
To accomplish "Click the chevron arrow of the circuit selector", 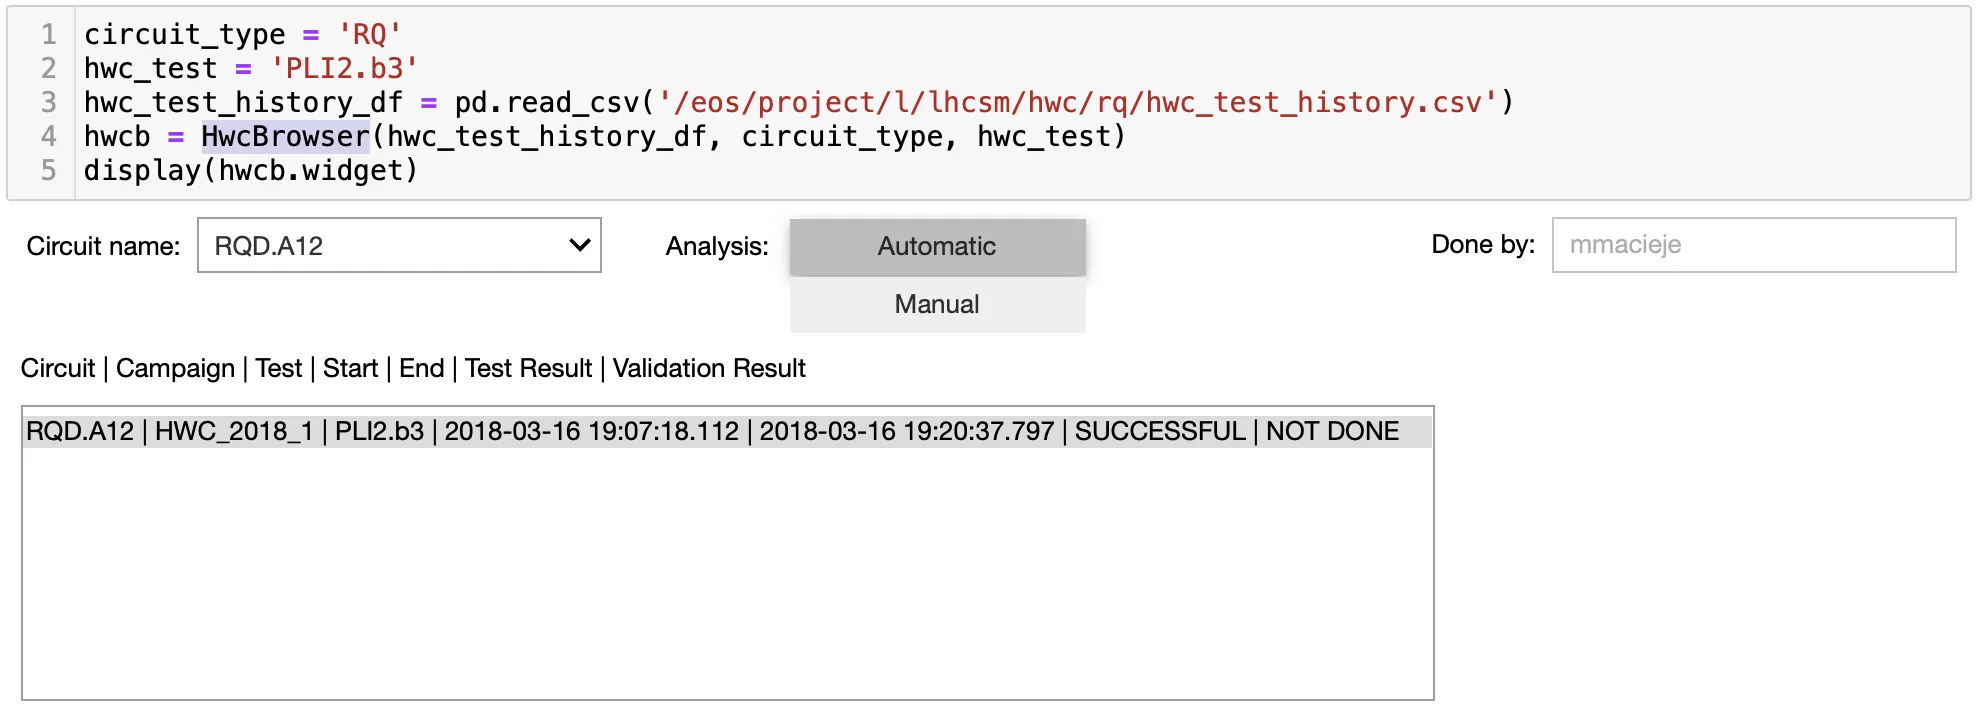I will pyautogui.click(x=579, y=245).
